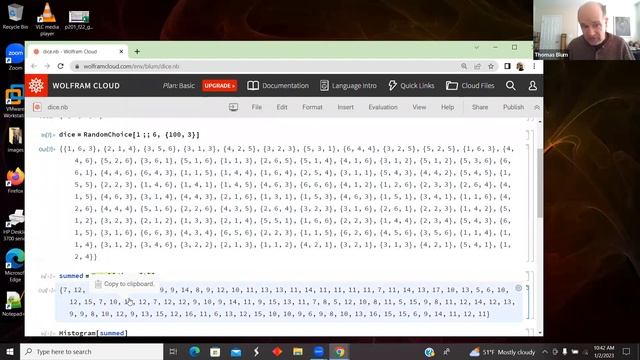Viewport: 640px width, 360px height.
Task: Open the Zoom desktop shortcut
Action: [16, 57]
